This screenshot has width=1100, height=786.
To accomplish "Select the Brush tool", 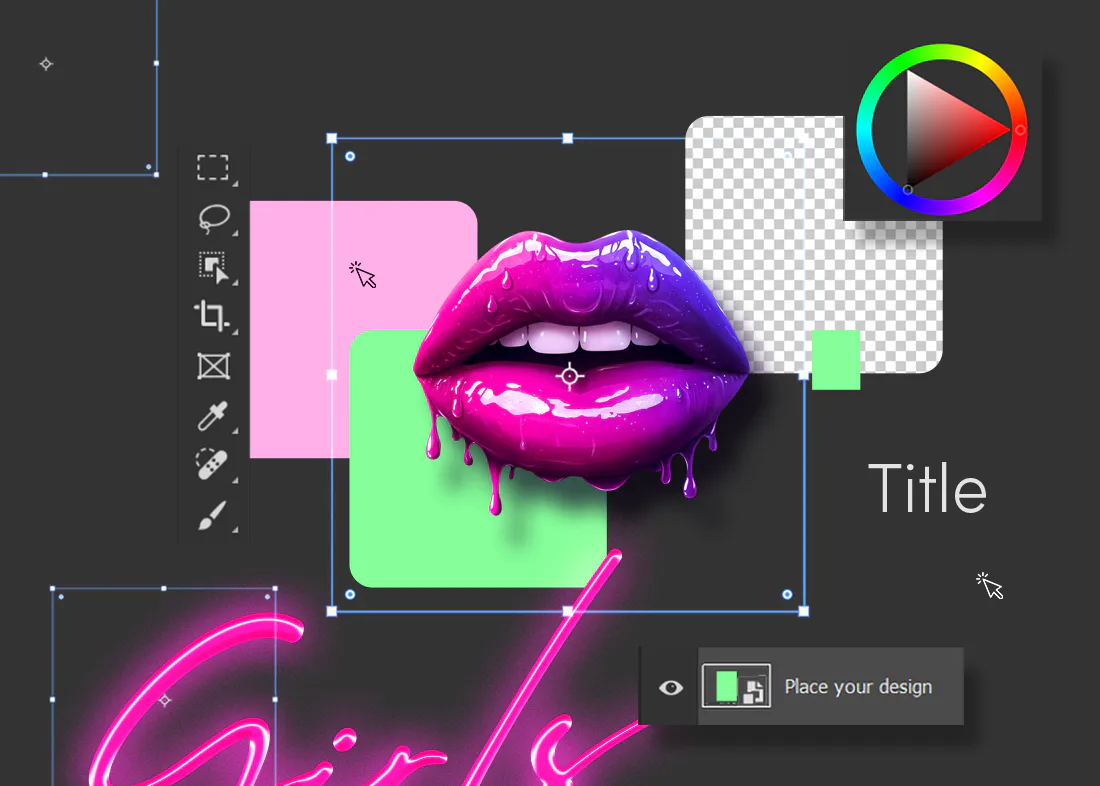I will (x=212, y=515).
